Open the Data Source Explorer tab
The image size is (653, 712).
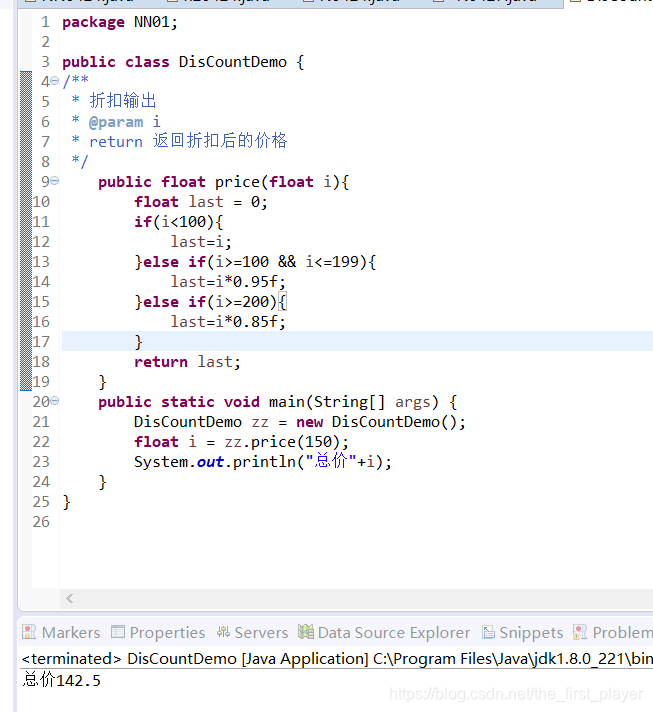pyautogui.click(x=384, y=632)
